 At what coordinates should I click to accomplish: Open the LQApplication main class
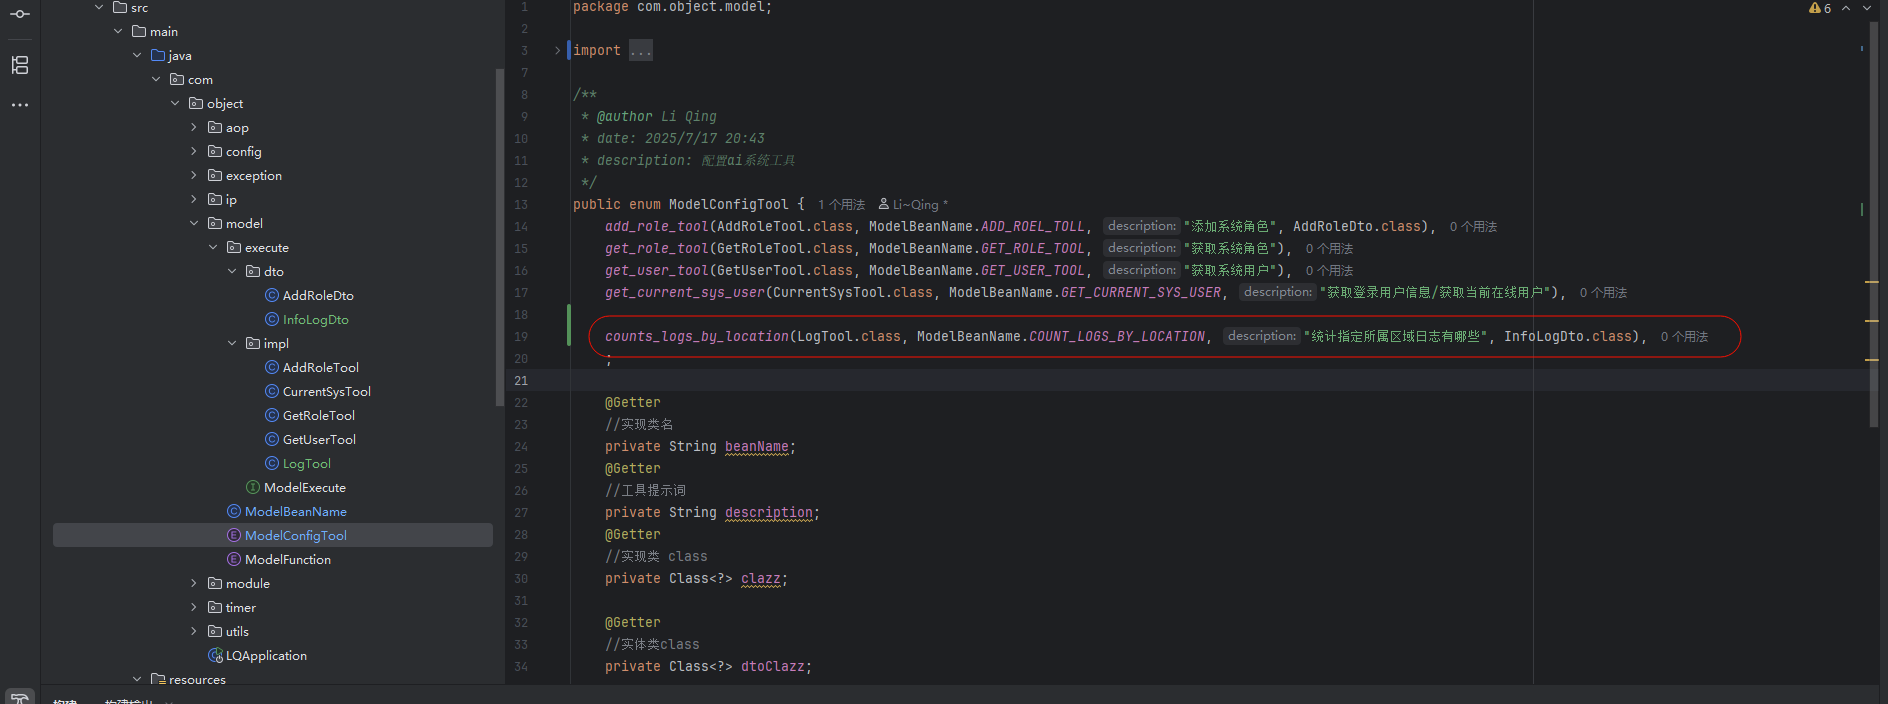(266, 656)
